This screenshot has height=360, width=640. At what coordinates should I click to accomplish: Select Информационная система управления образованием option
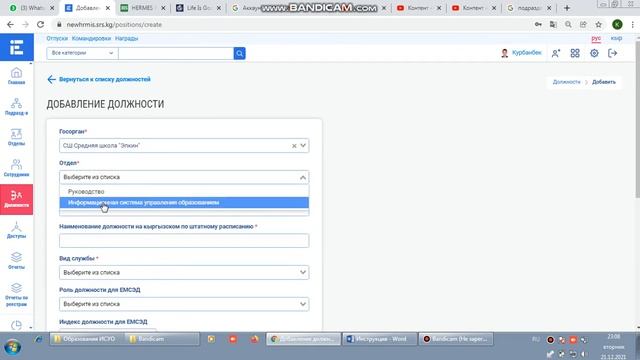[184, 202]
